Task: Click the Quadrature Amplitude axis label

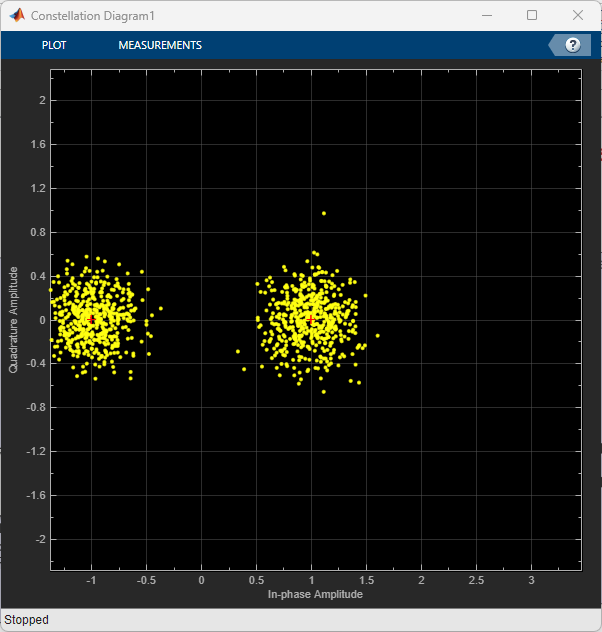Action: click(x=13, y=320)
